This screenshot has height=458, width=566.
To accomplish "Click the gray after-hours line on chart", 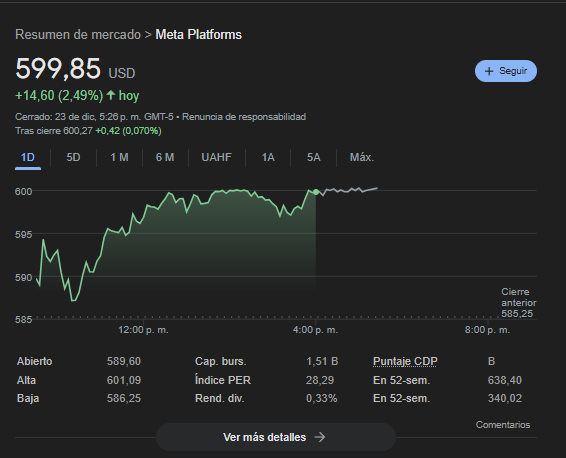I will pyautogui.click(x=348, y=190).
